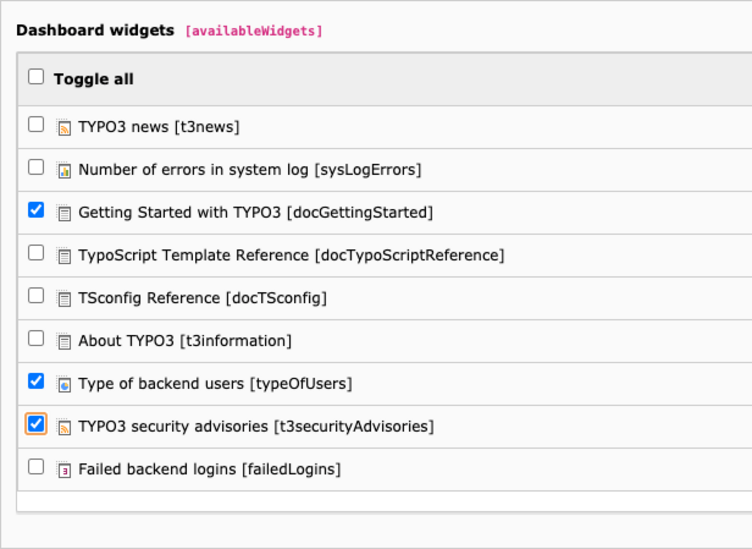
Task: Click the TSconfig Reference [docTSconfig] label
Action: tap(202, 298)
